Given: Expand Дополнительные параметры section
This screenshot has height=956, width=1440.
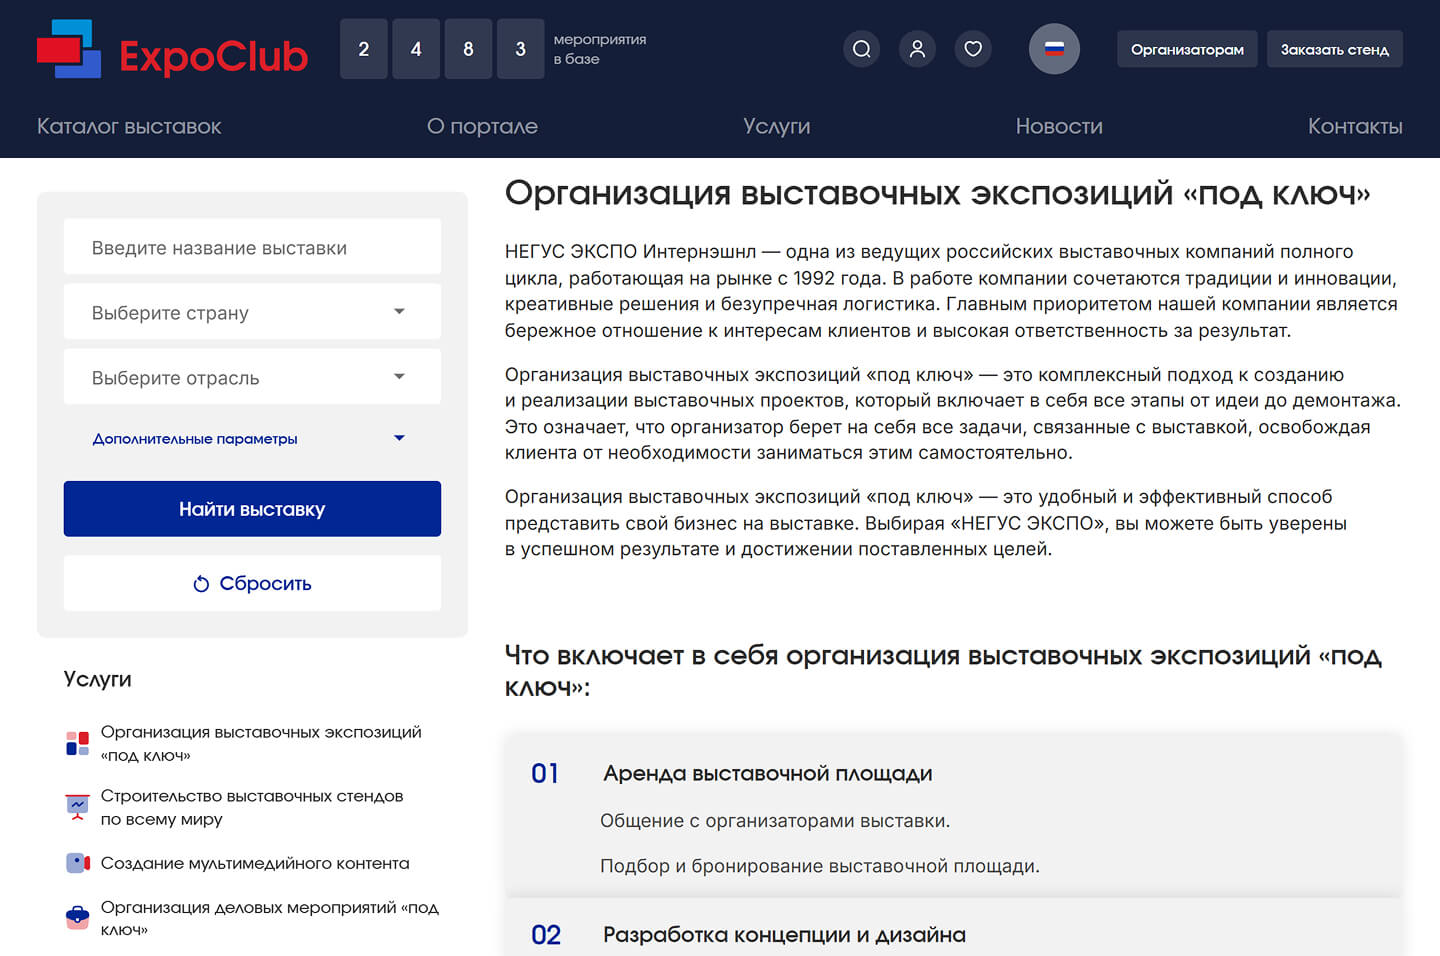Looking at the screenshot, I should tap(252, 438).
